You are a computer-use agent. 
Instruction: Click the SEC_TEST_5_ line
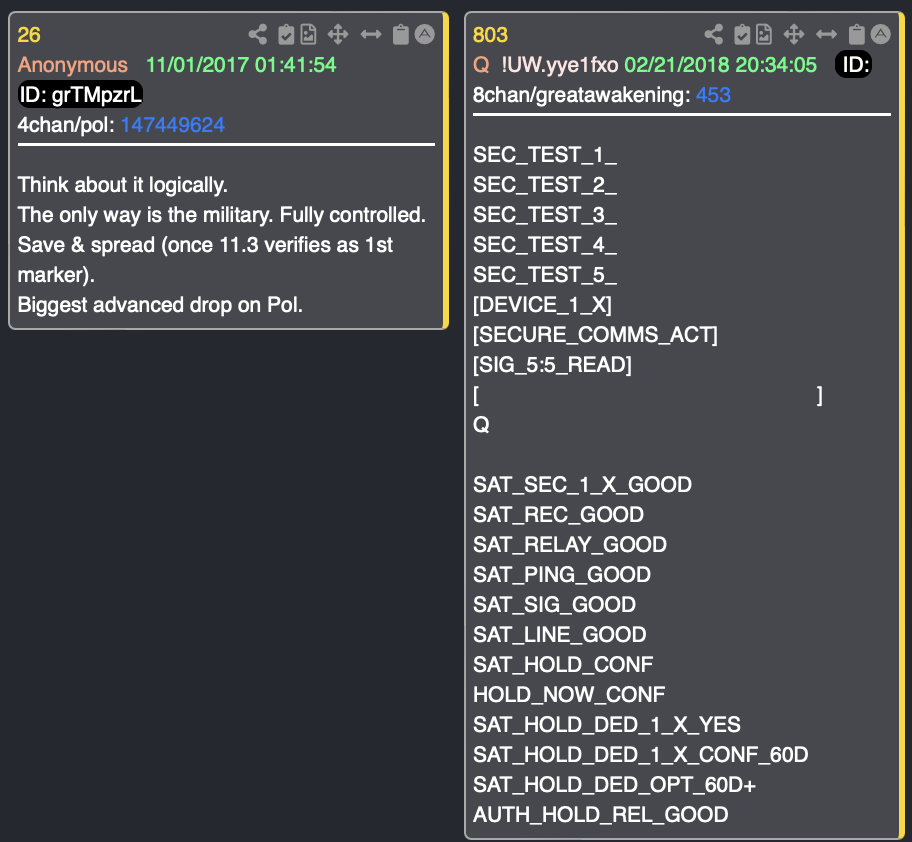coord(545,275)
